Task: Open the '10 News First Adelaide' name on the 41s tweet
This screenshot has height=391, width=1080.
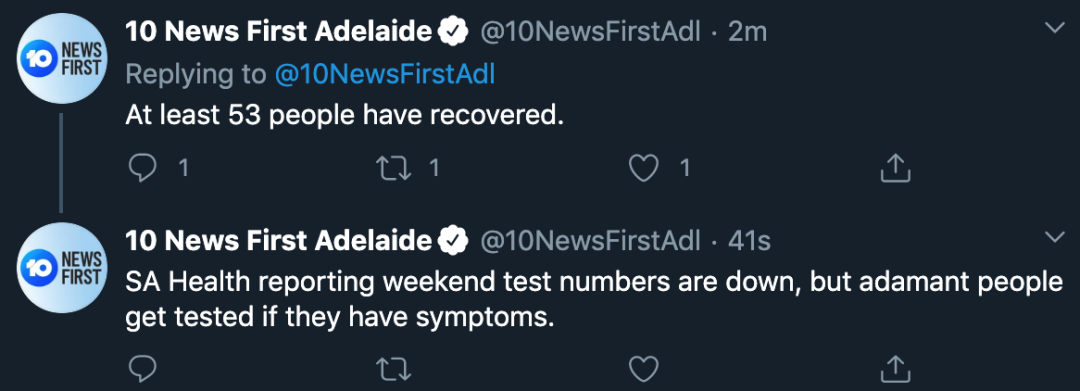Action: pyautogui.click(x=278, y=240)
